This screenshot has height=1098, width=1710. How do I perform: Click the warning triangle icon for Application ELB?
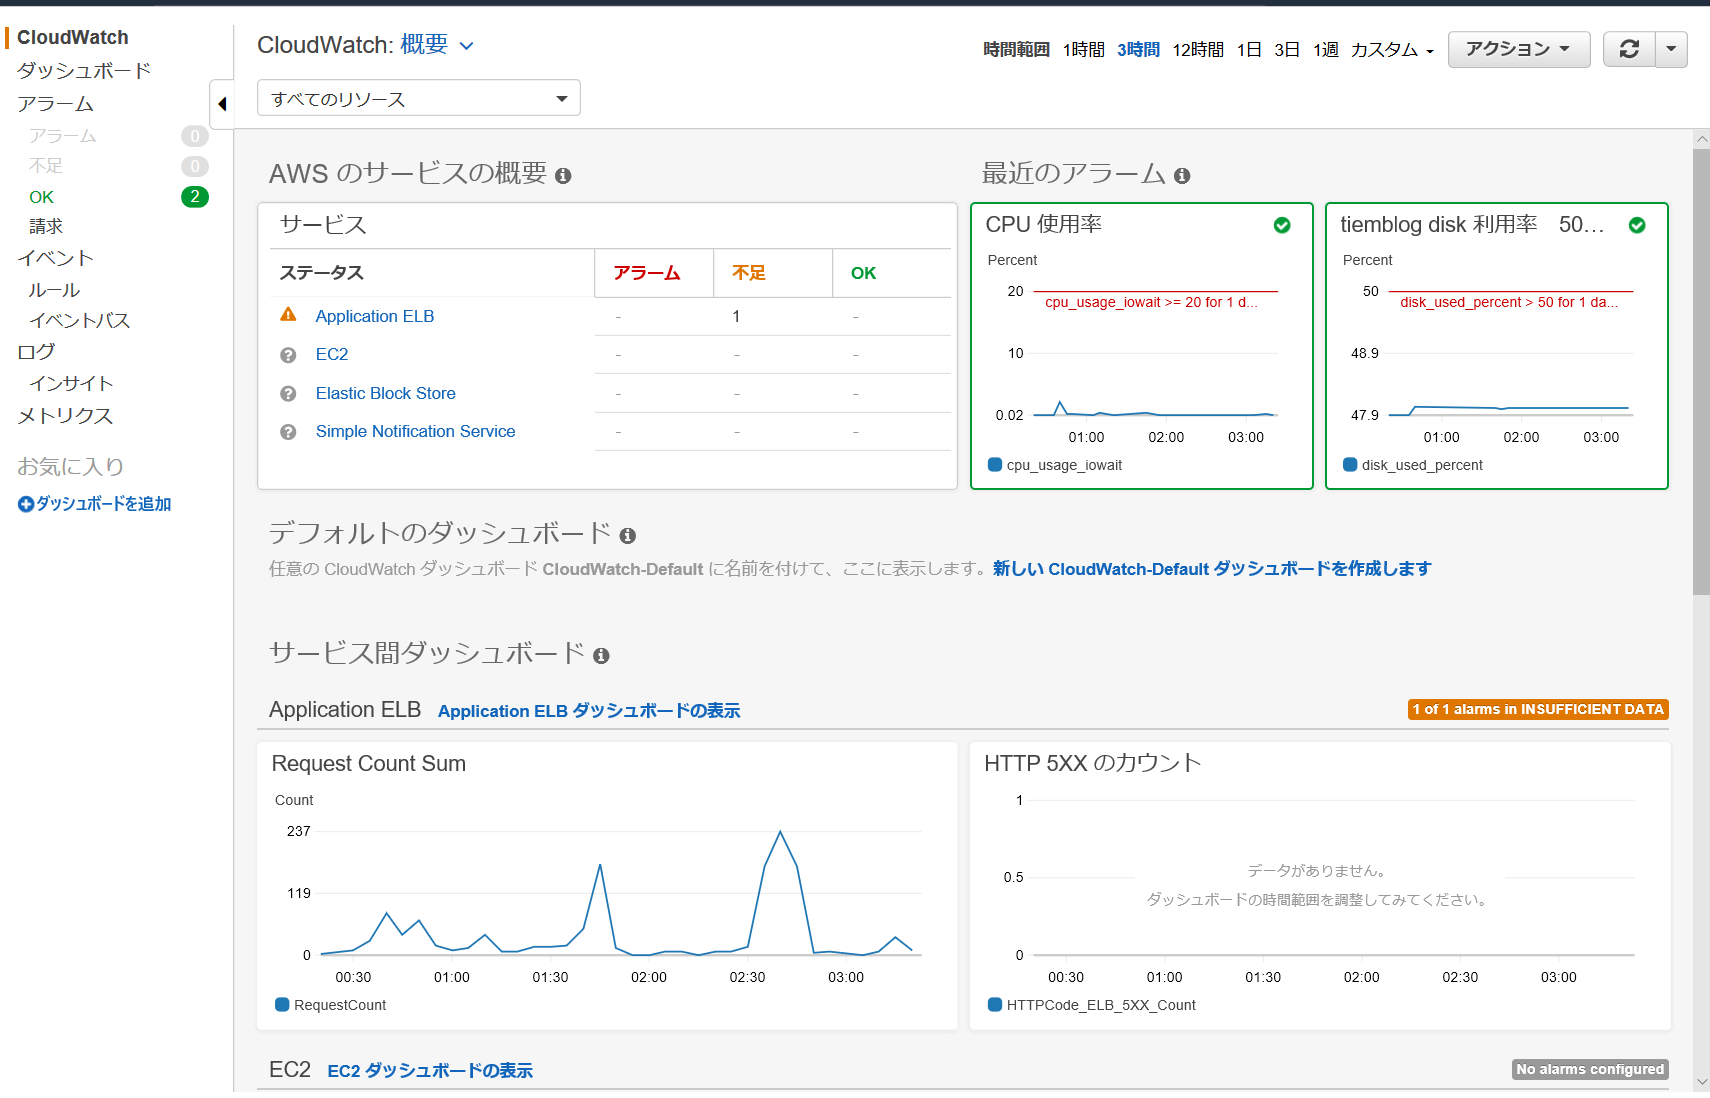coord(288,315)
